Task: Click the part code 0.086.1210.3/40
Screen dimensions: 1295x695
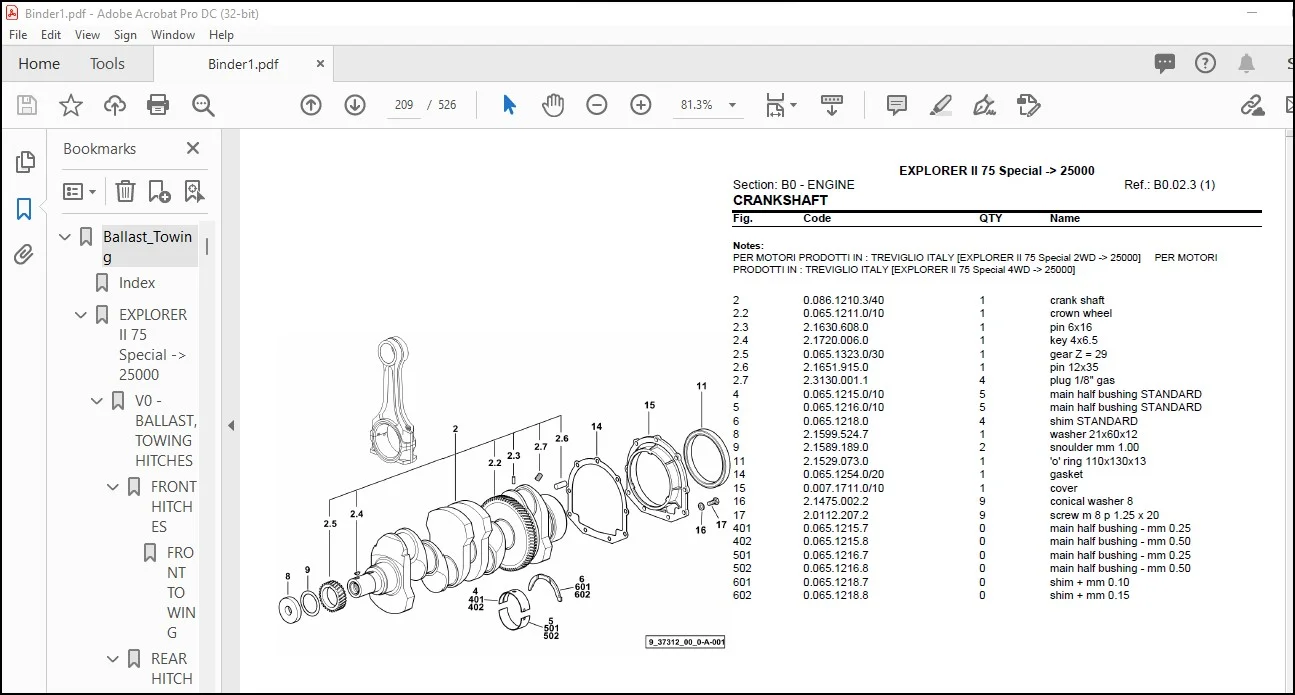Action: pyautogui.click(x=843, y=300)
